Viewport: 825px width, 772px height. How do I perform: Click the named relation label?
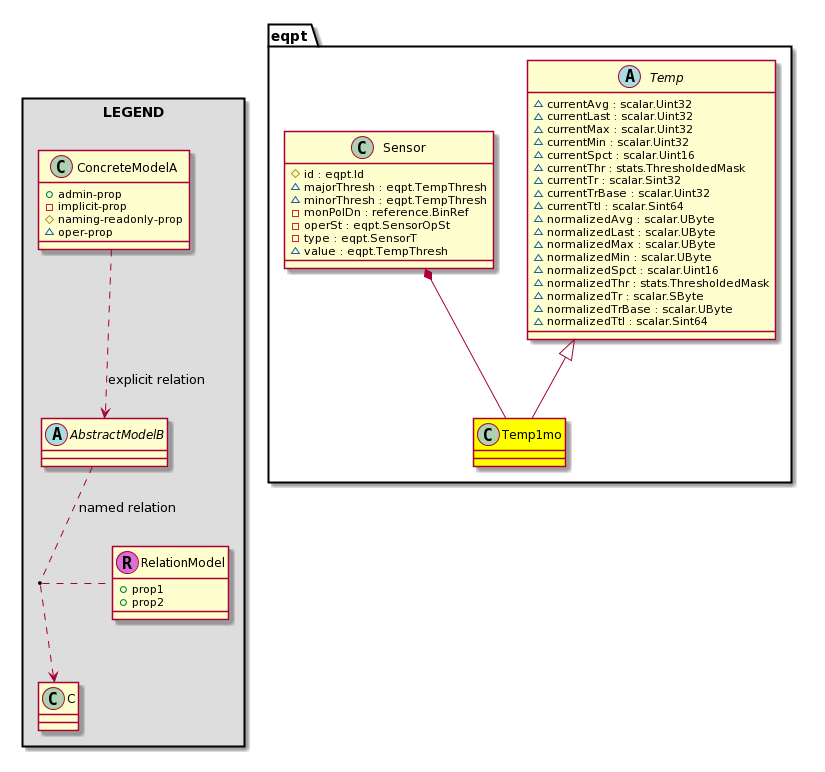(x=127, y=507)
